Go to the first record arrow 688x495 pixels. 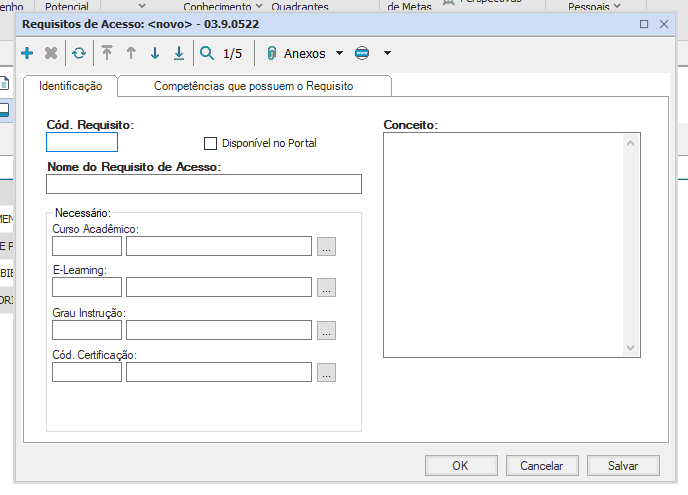(107, 53)
